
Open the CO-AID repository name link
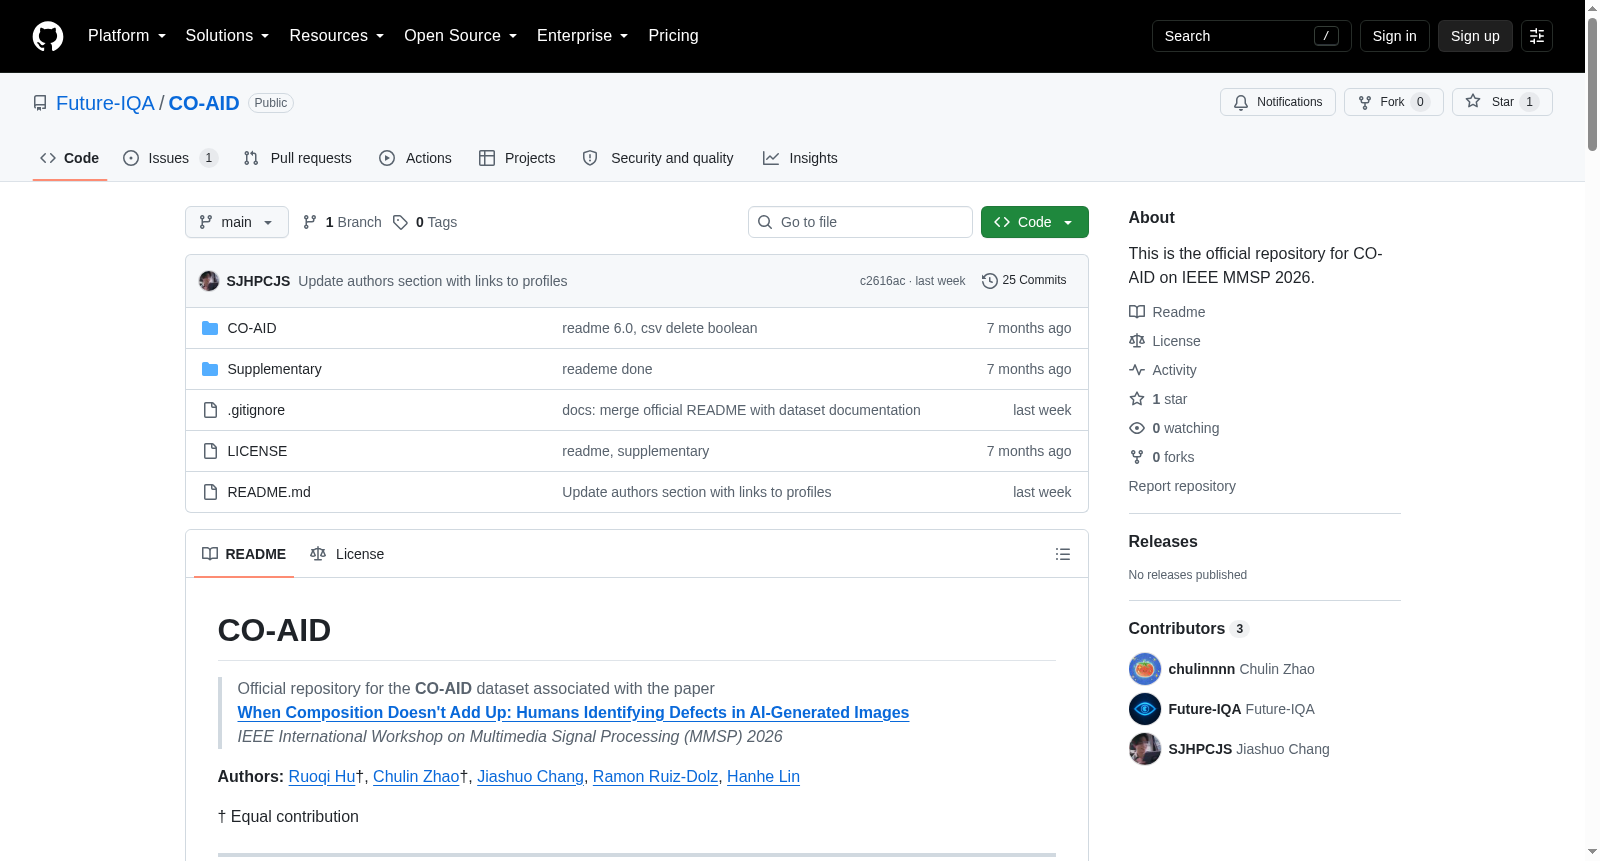(204, 103)
